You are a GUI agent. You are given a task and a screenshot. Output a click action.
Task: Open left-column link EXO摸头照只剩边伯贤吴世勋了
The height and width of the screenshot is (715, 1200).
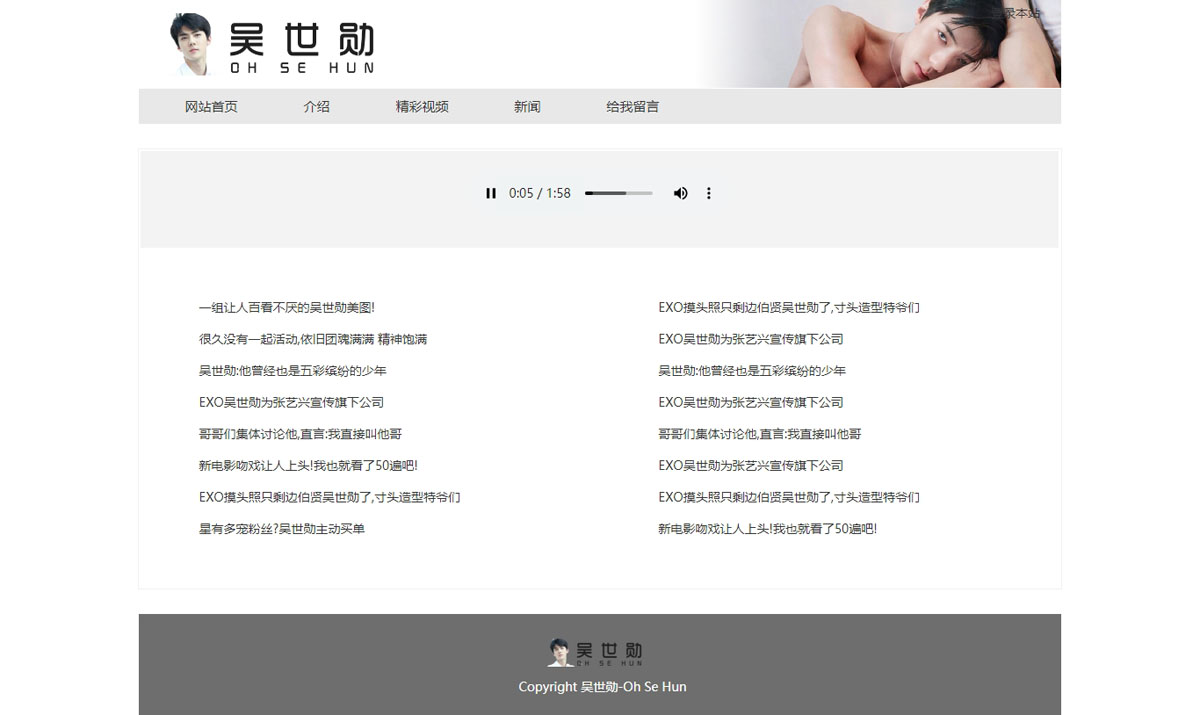pos(329,497)
